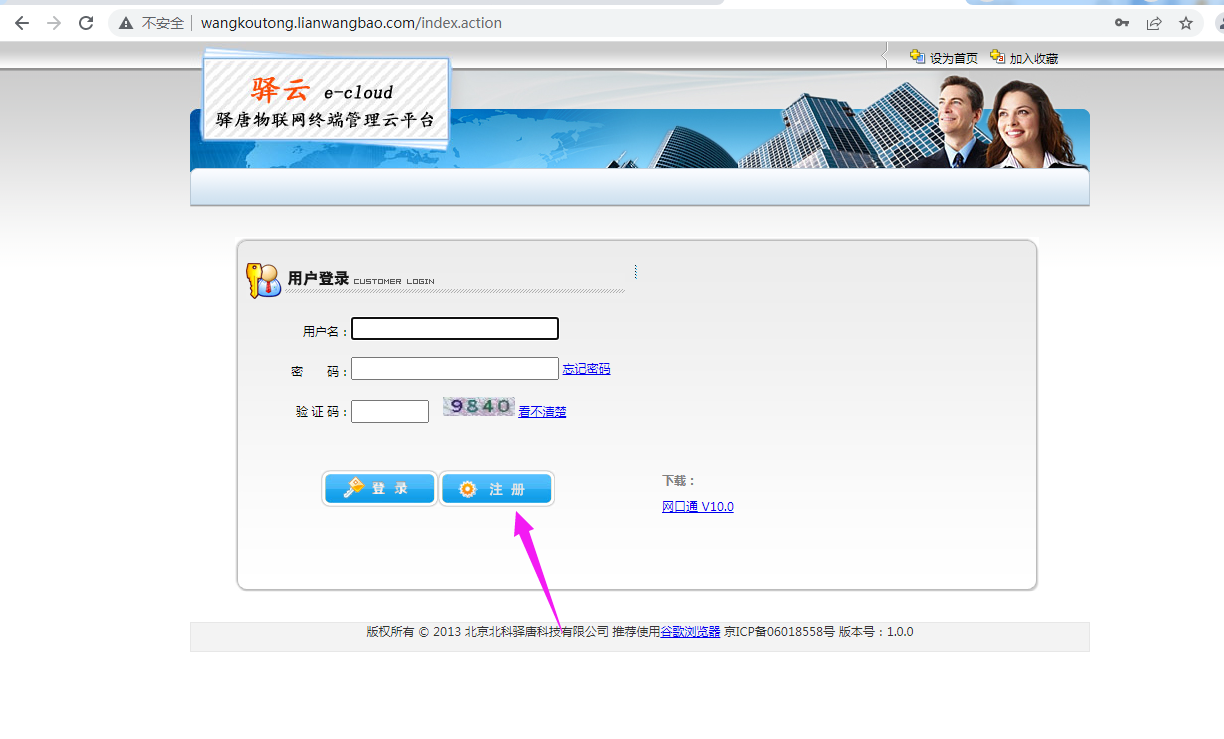Download 网口通 V10.0
The width and height of the screenshot is (1224, 739).
pyautogui.click(x=698, y=507)
